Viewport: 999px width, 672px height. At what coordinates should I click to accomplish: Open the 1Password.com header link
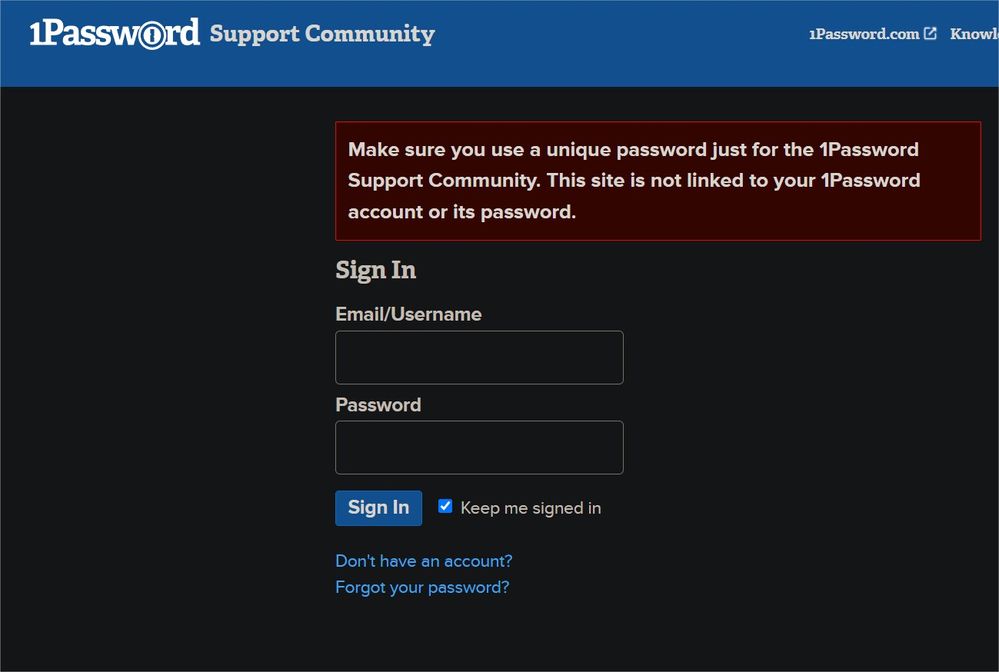pos(864,34)
